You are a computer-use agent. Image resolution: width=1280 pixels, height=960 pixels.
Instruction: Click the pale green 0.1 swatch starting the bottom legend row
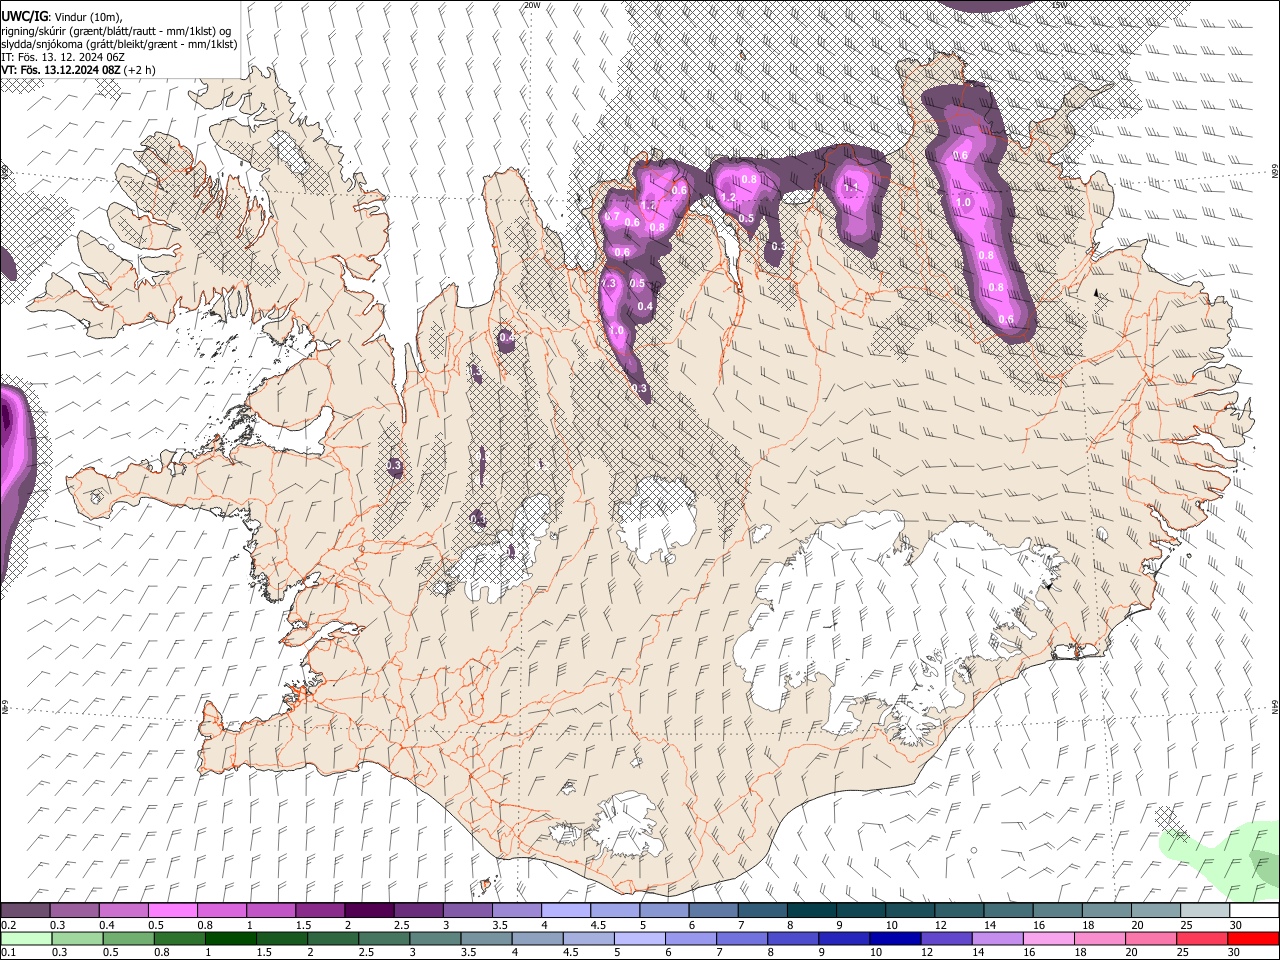click(25, 939)
